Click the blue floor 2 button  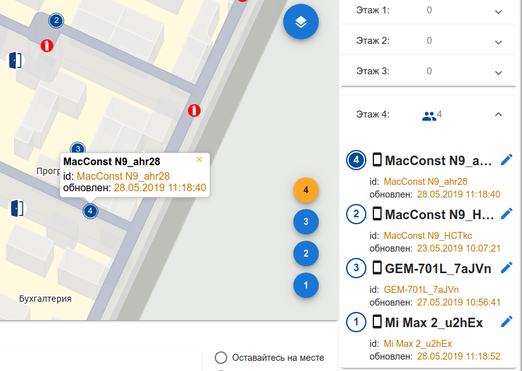point(306,253)
